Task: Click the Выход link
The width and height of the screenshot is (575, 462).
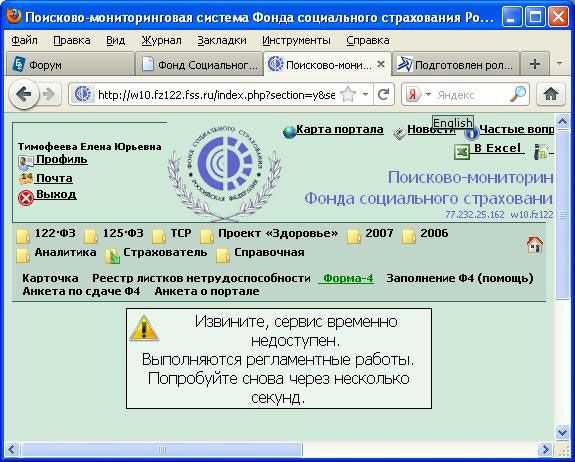Action: [x=56, y=194]
